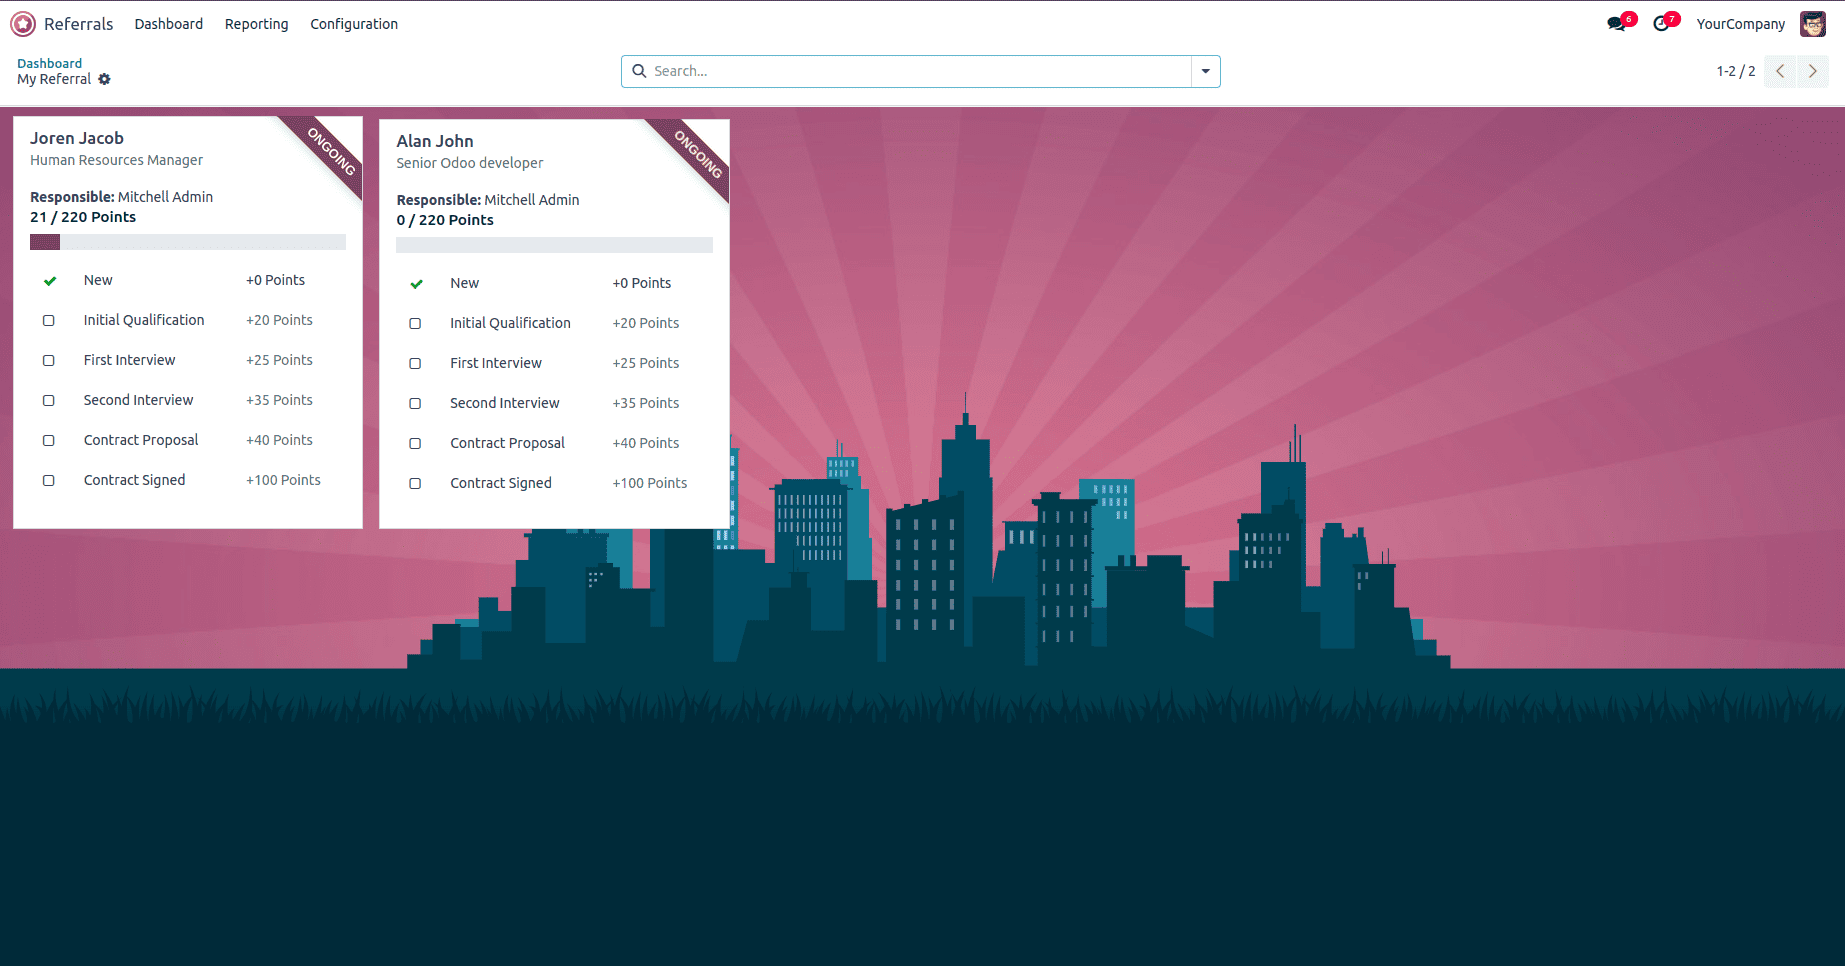This screenshot has height=966, width=1845.
Task: Click the Referrals app title
Action: click(x=78, y=24)
